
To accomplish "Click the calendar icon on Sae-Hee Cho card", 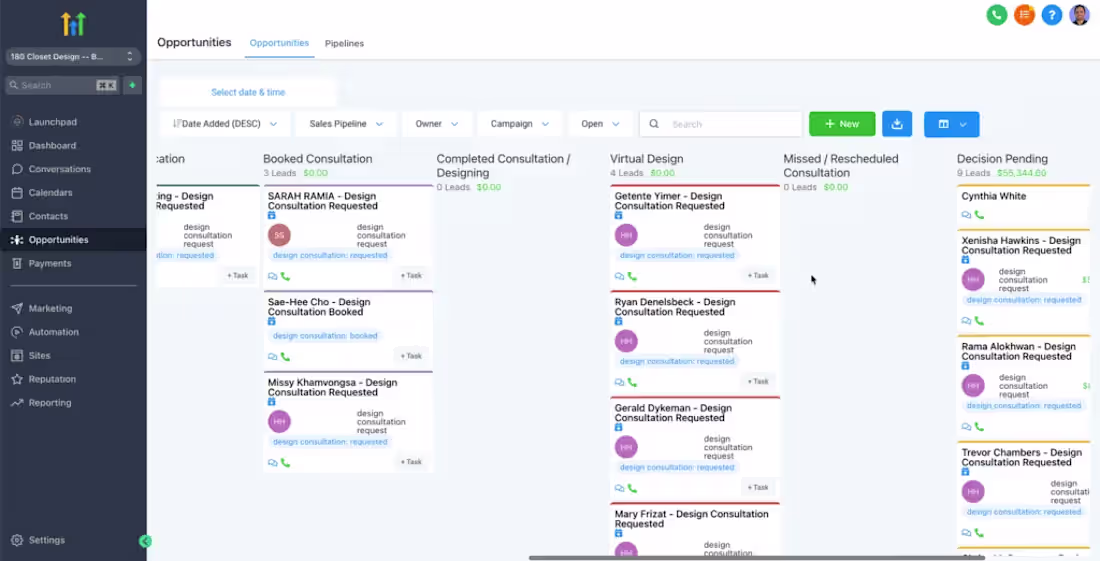I will point(271,321).
